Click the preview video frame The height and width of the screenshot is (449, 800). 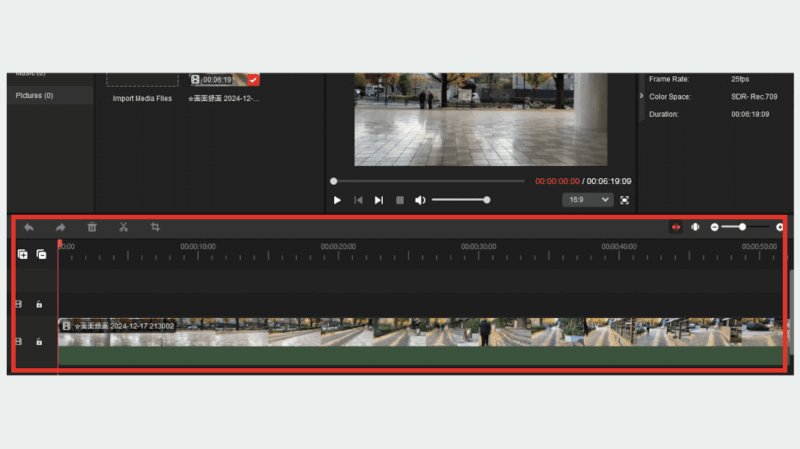pyautogui.click(x=481, y=119)
